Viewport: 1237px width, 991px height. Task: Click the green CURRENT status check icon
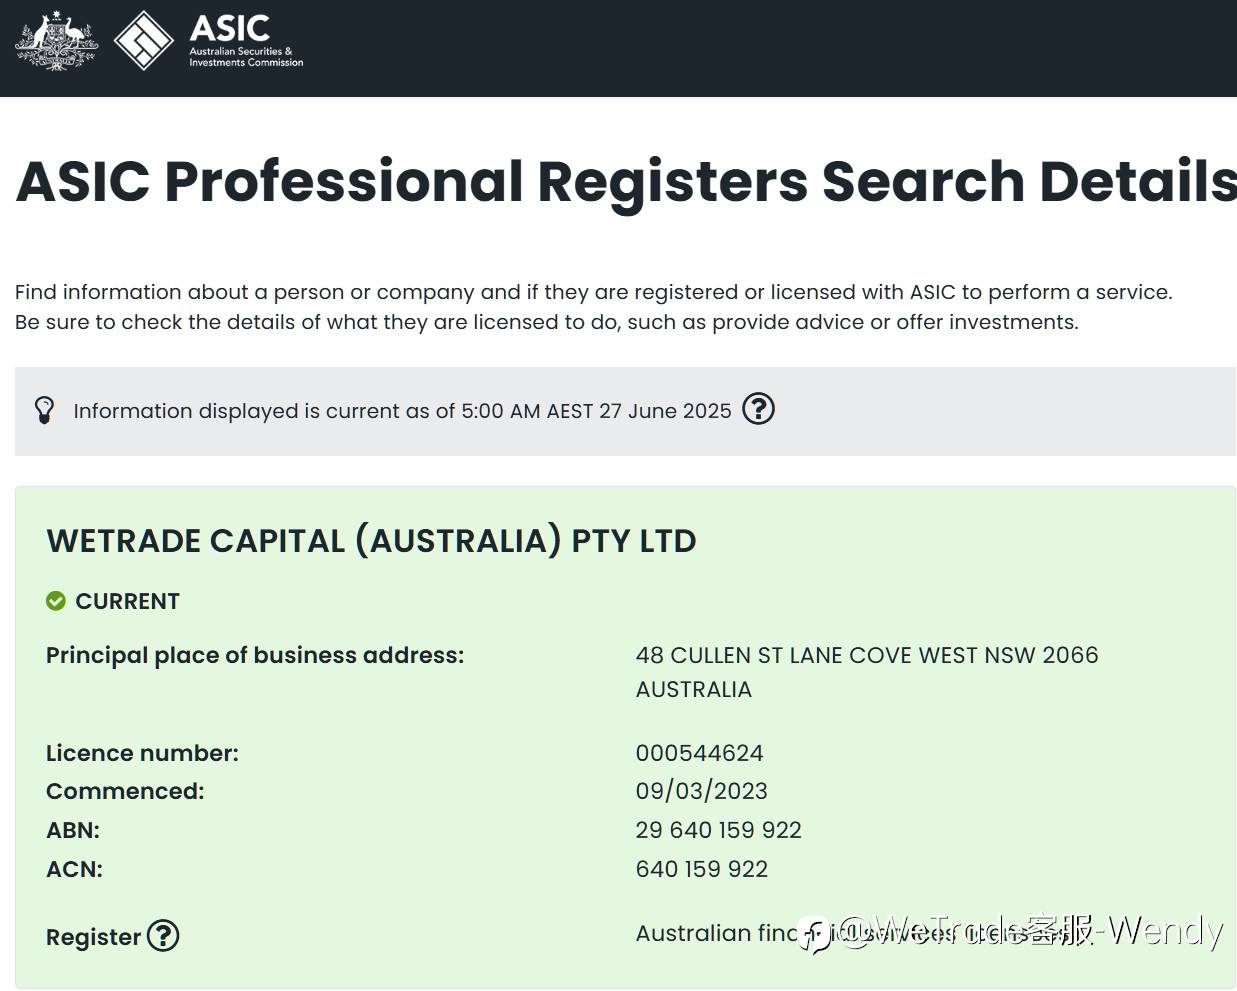pyautogui.click(x=56, y=601)
